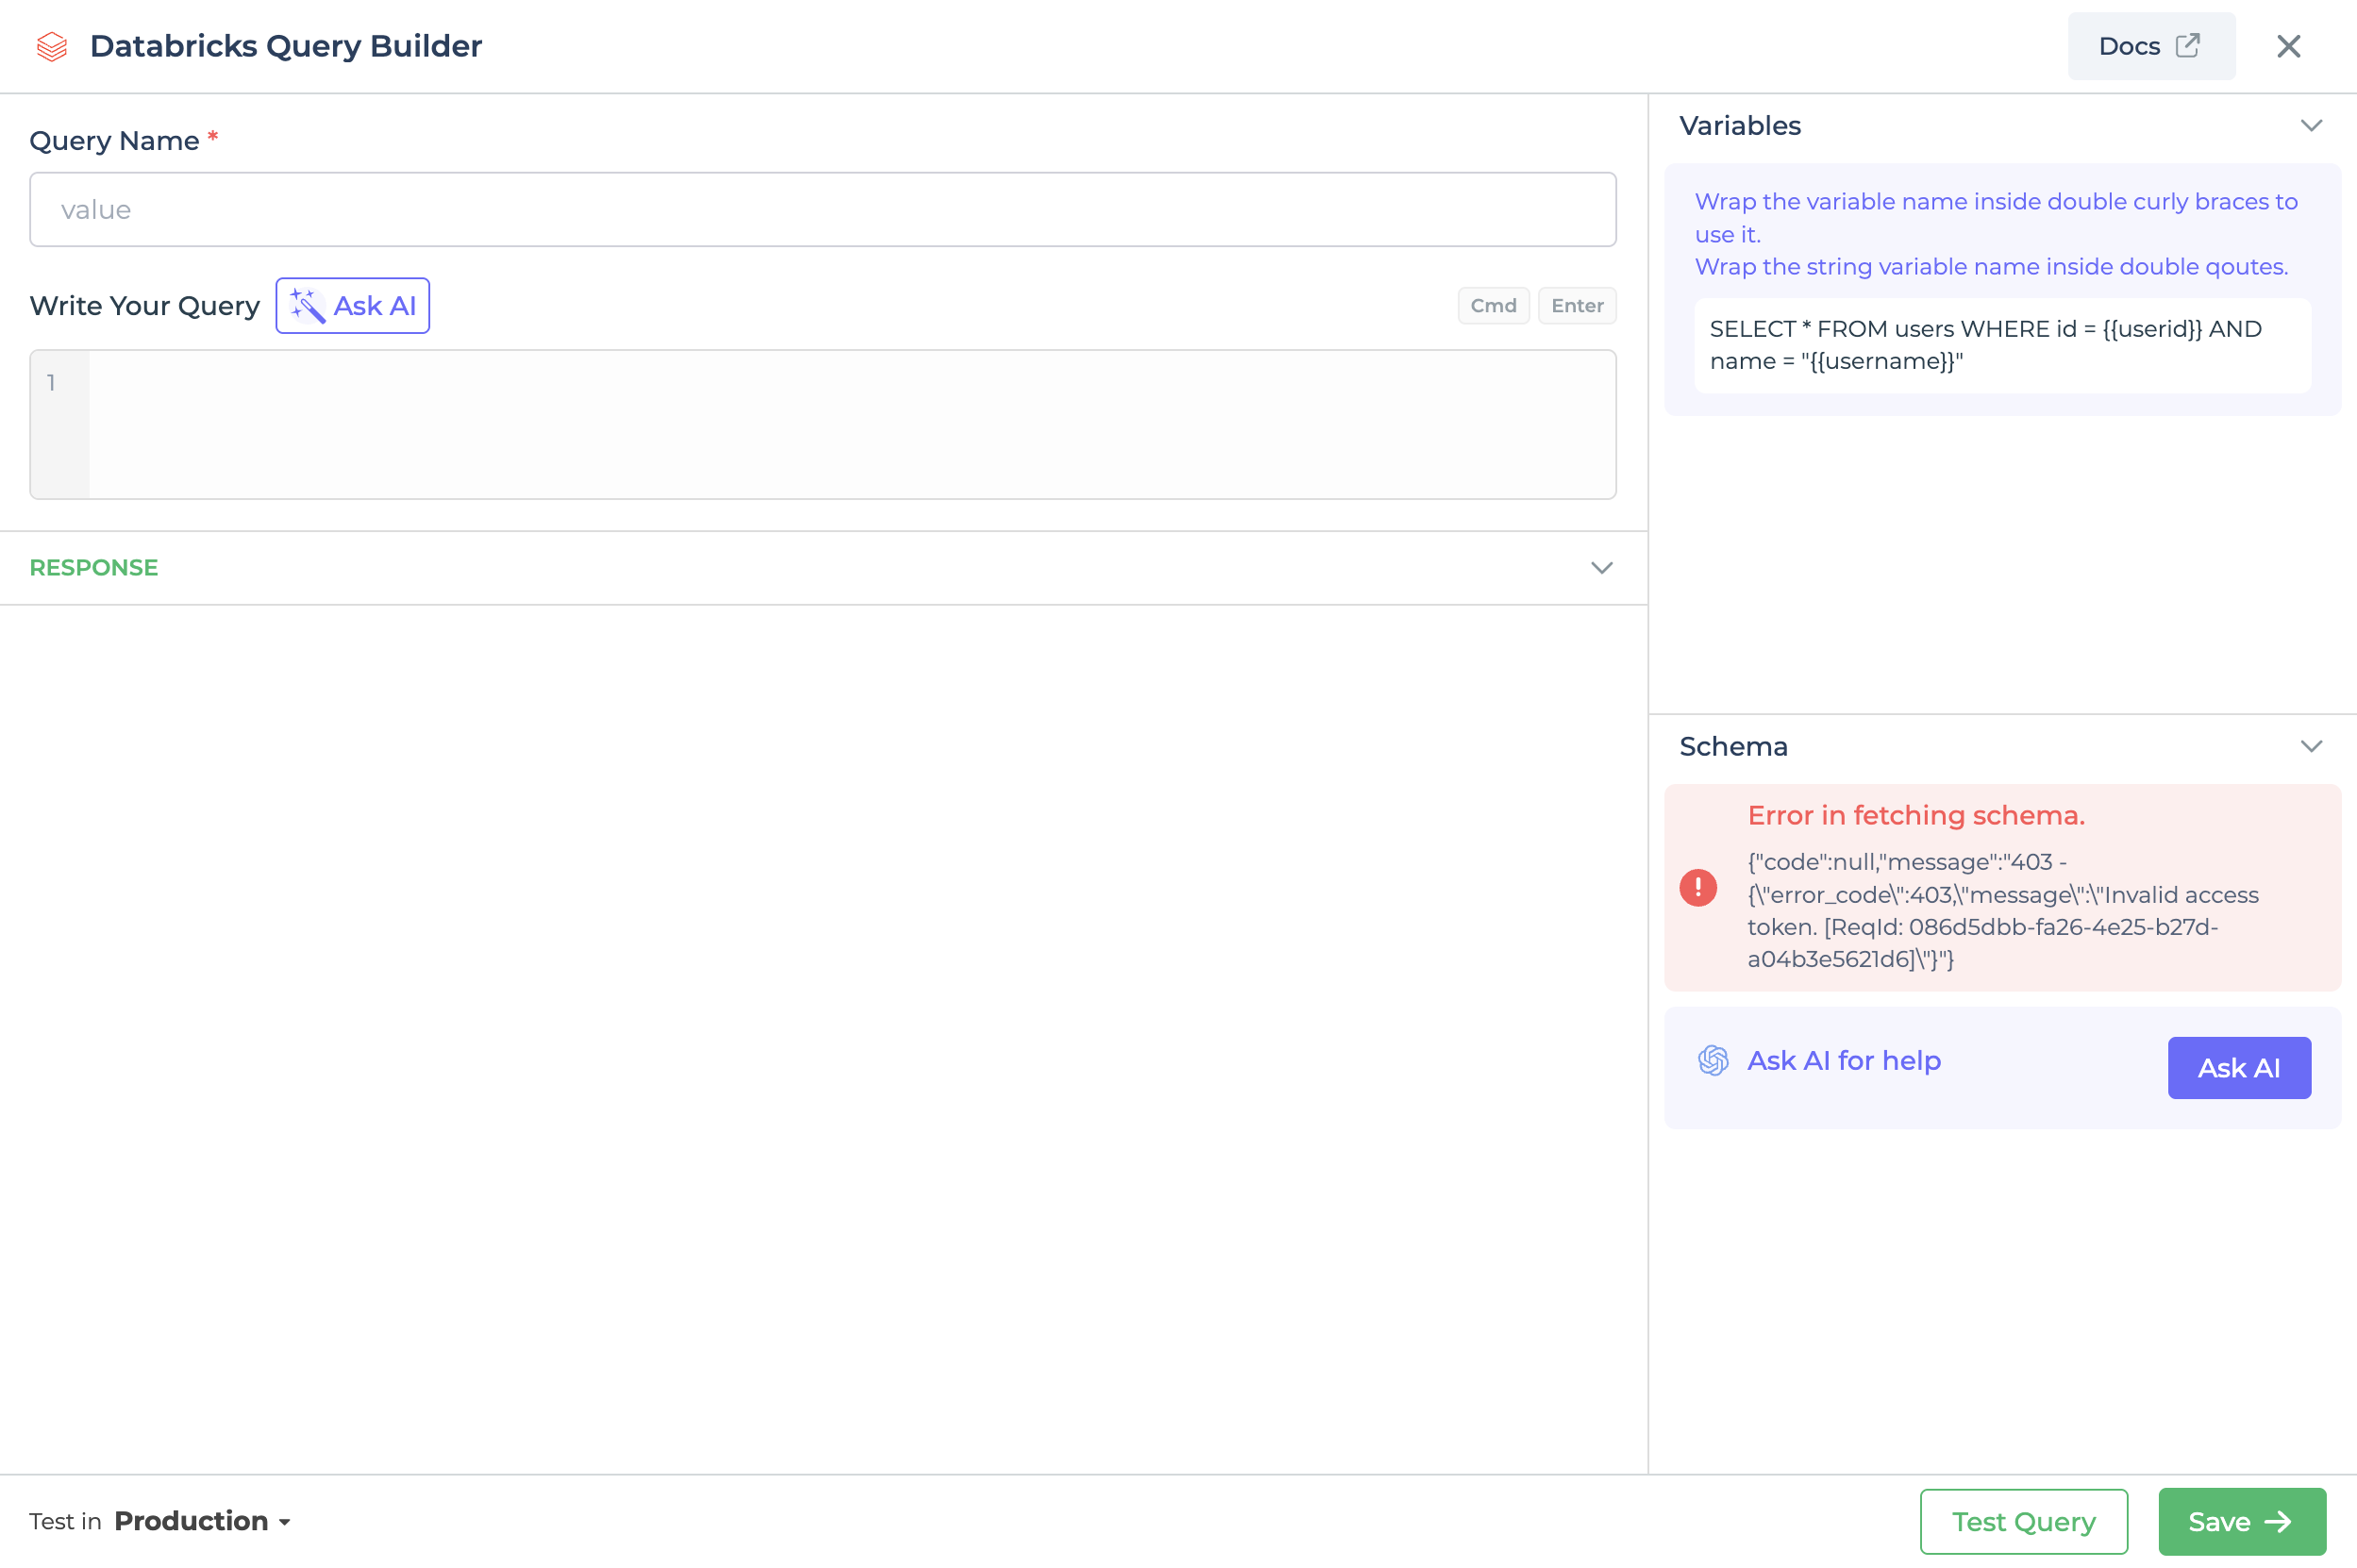Click the 'Error in fetching schema.' heading
Screen dimensions: 2357x1568
(x=1915, y=816)
